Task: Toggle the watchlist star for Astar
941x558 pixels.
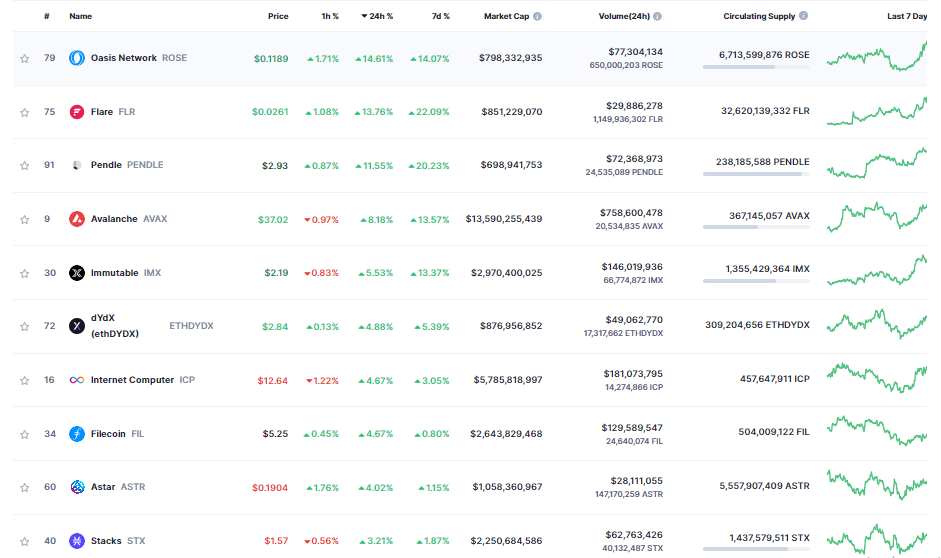Action: (24, 488)
